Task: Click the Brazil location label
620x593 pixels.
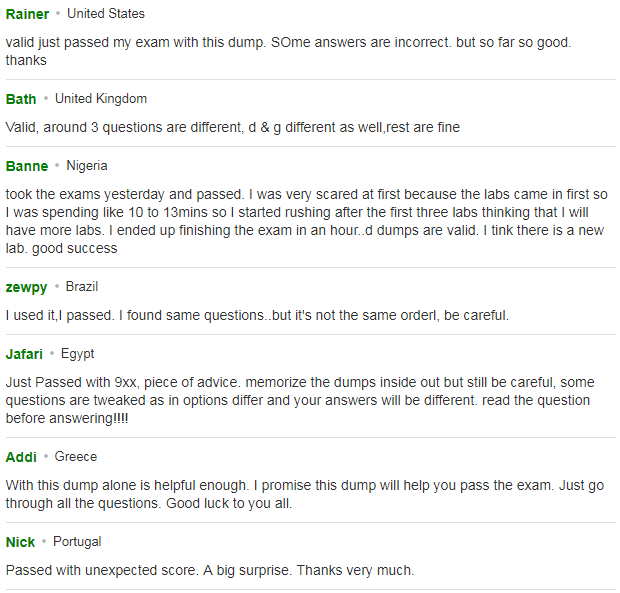Action: pos(81,287)
